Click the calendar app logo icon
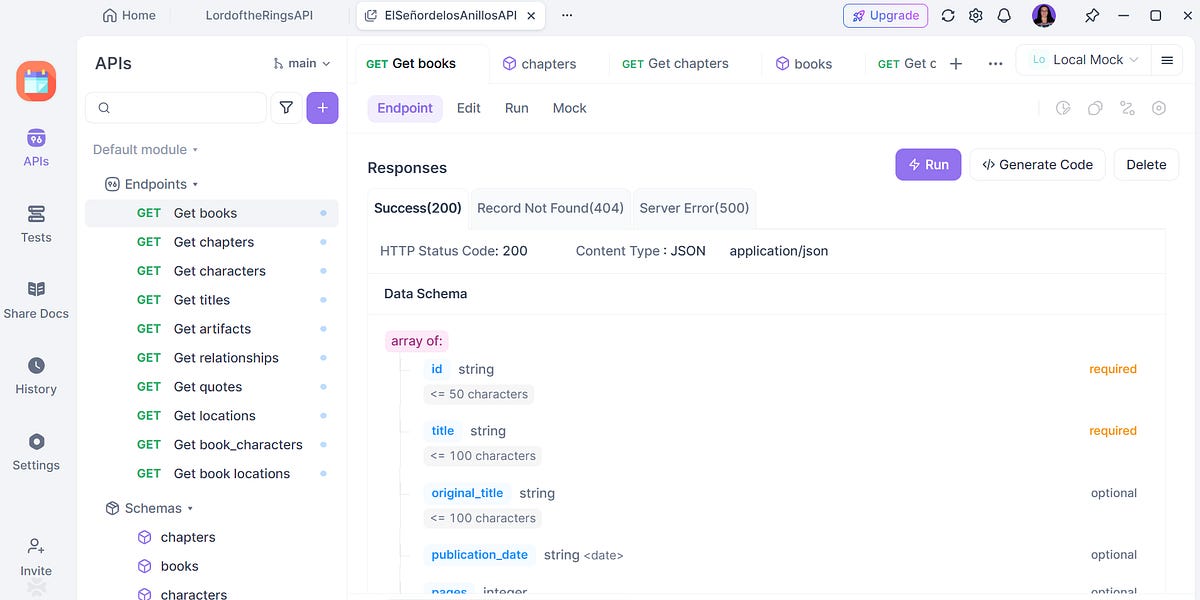1200x600 pixels. pos(36,81)
